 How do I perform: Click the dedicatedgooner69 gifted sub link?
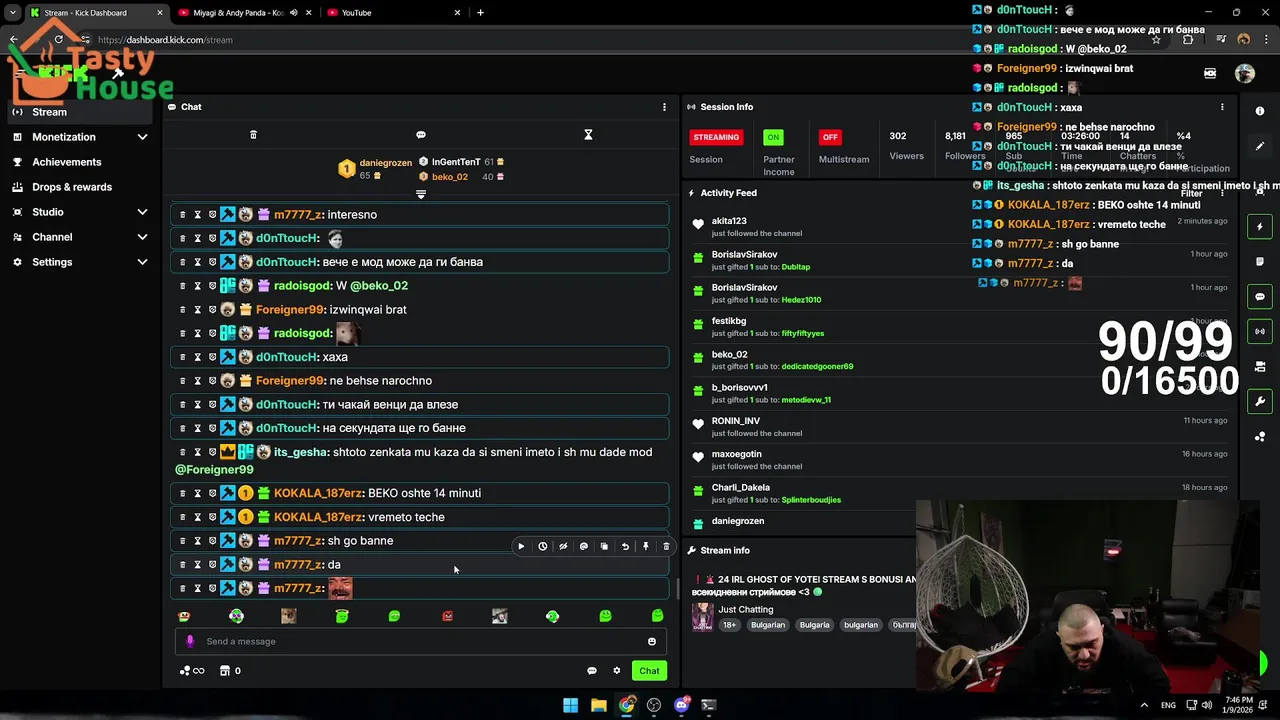[817, 366]
